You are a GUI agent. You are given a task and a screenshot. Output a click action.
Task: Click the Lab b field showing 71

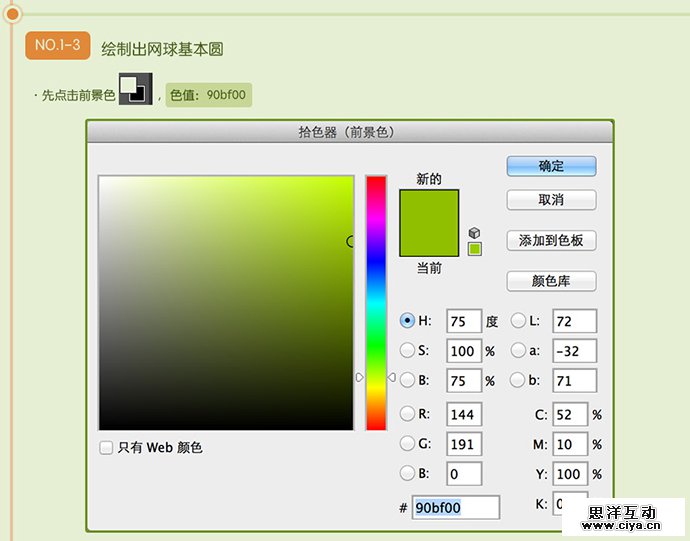[575, 380]
